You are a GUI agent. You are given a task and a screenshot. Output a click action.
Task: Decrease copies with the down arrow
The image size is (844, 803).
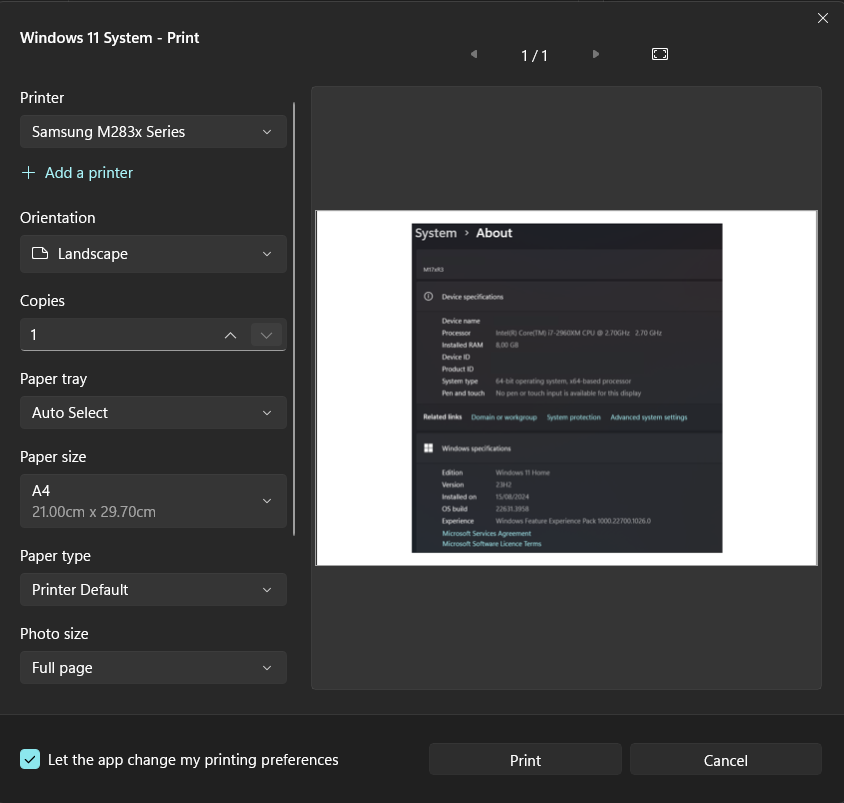pos(266,335)
